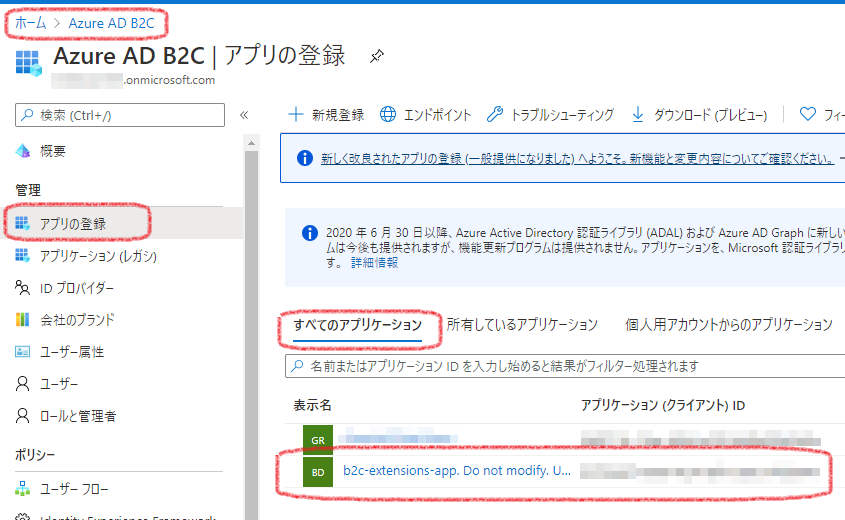Go to ホーム via breadcrumb
The image size is (845, 520).
click(x=30, y=23)
